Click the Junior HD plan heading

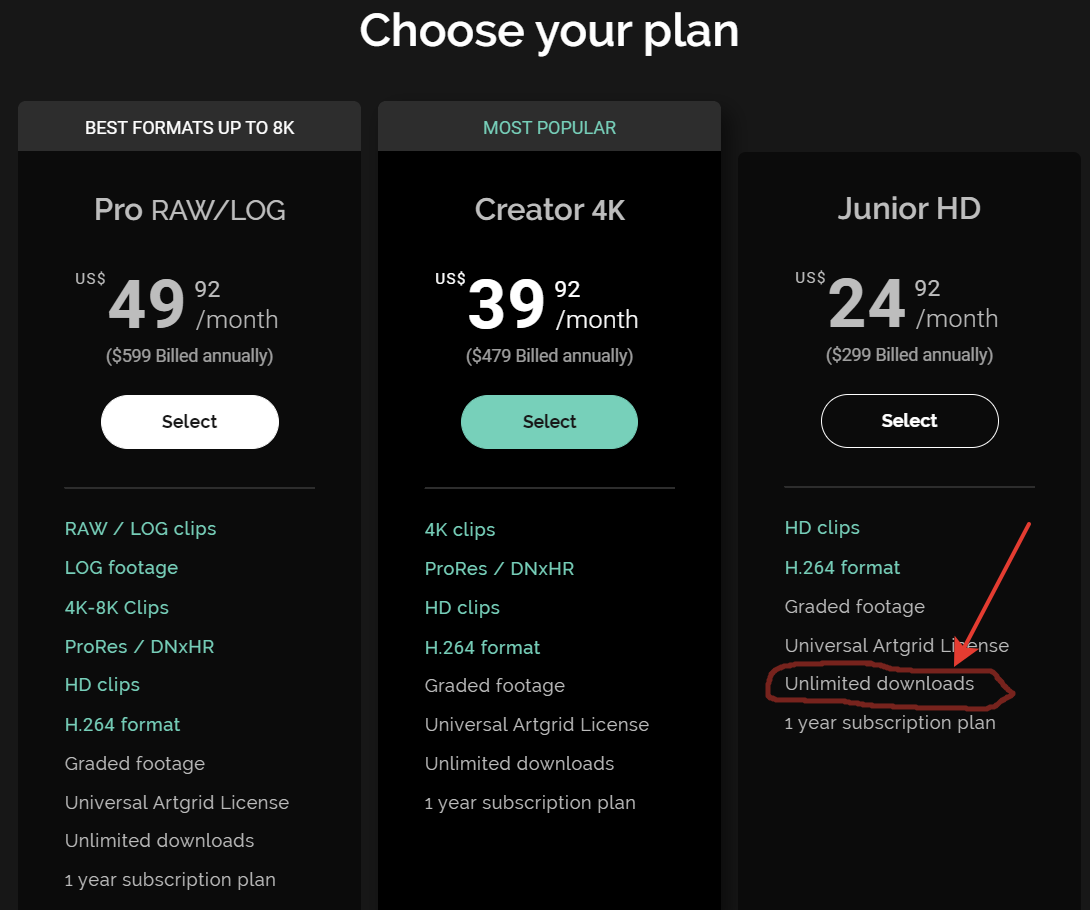pos(909,208)
